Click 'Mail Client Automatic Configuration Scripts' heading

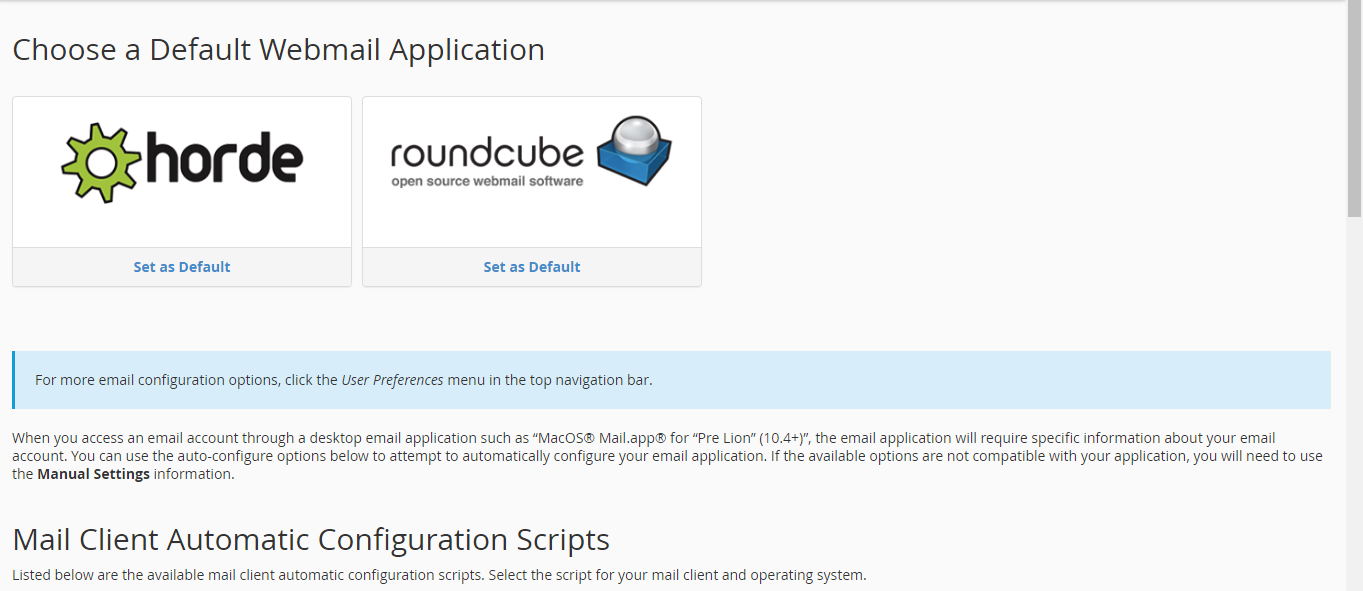pyautogui.click(x=311, y=540)
